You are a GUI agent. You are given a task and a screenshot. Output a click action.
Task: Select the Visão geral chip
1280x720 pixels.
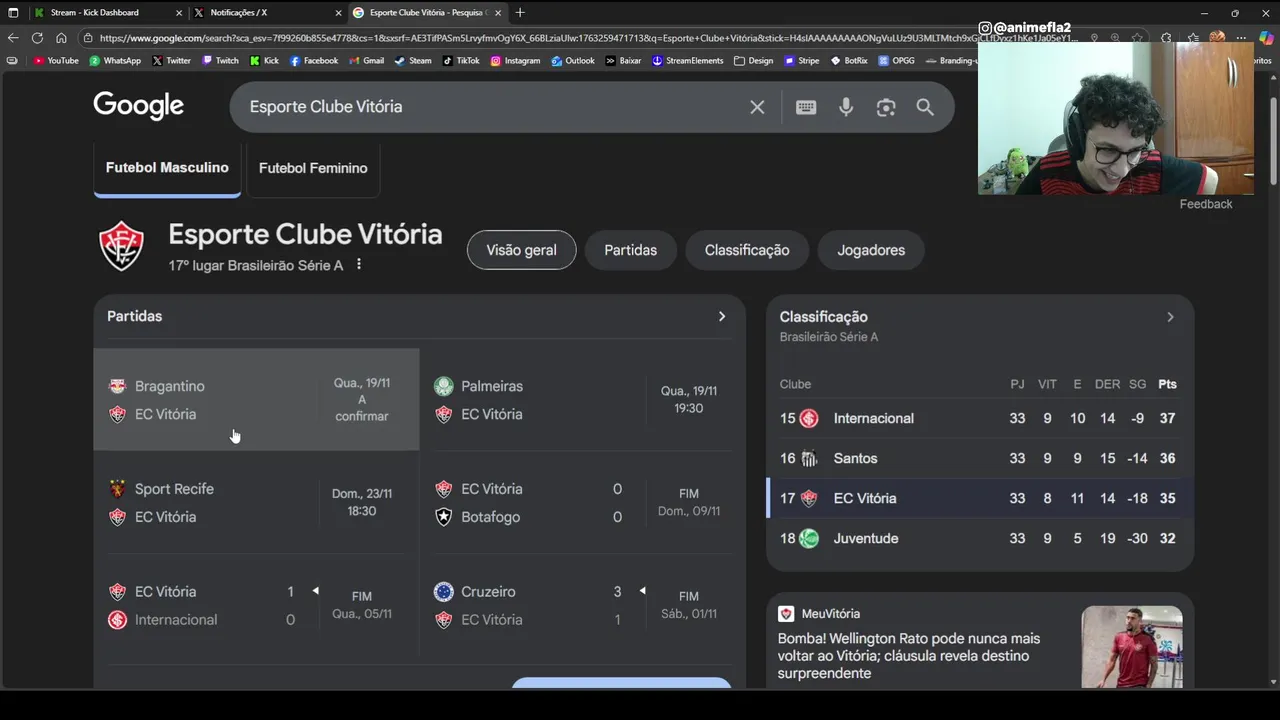pos(521,250)
